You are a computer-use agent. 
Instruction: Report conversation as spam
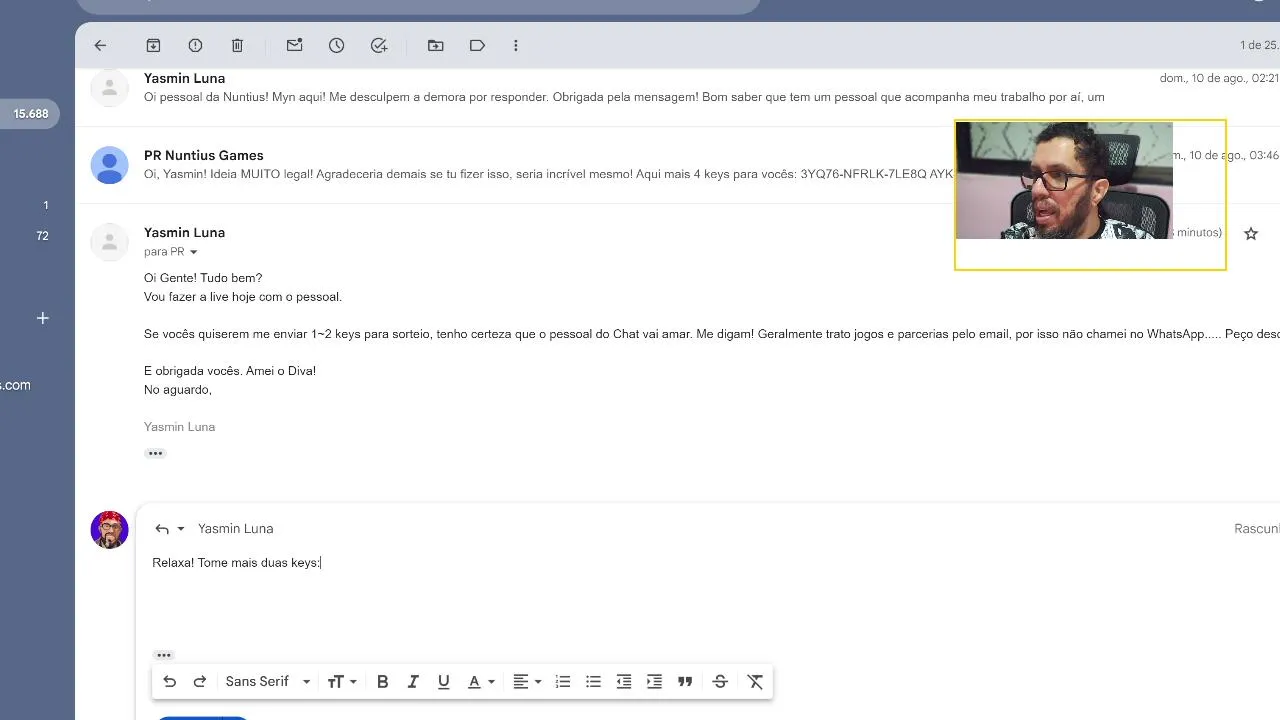[195, 46]
